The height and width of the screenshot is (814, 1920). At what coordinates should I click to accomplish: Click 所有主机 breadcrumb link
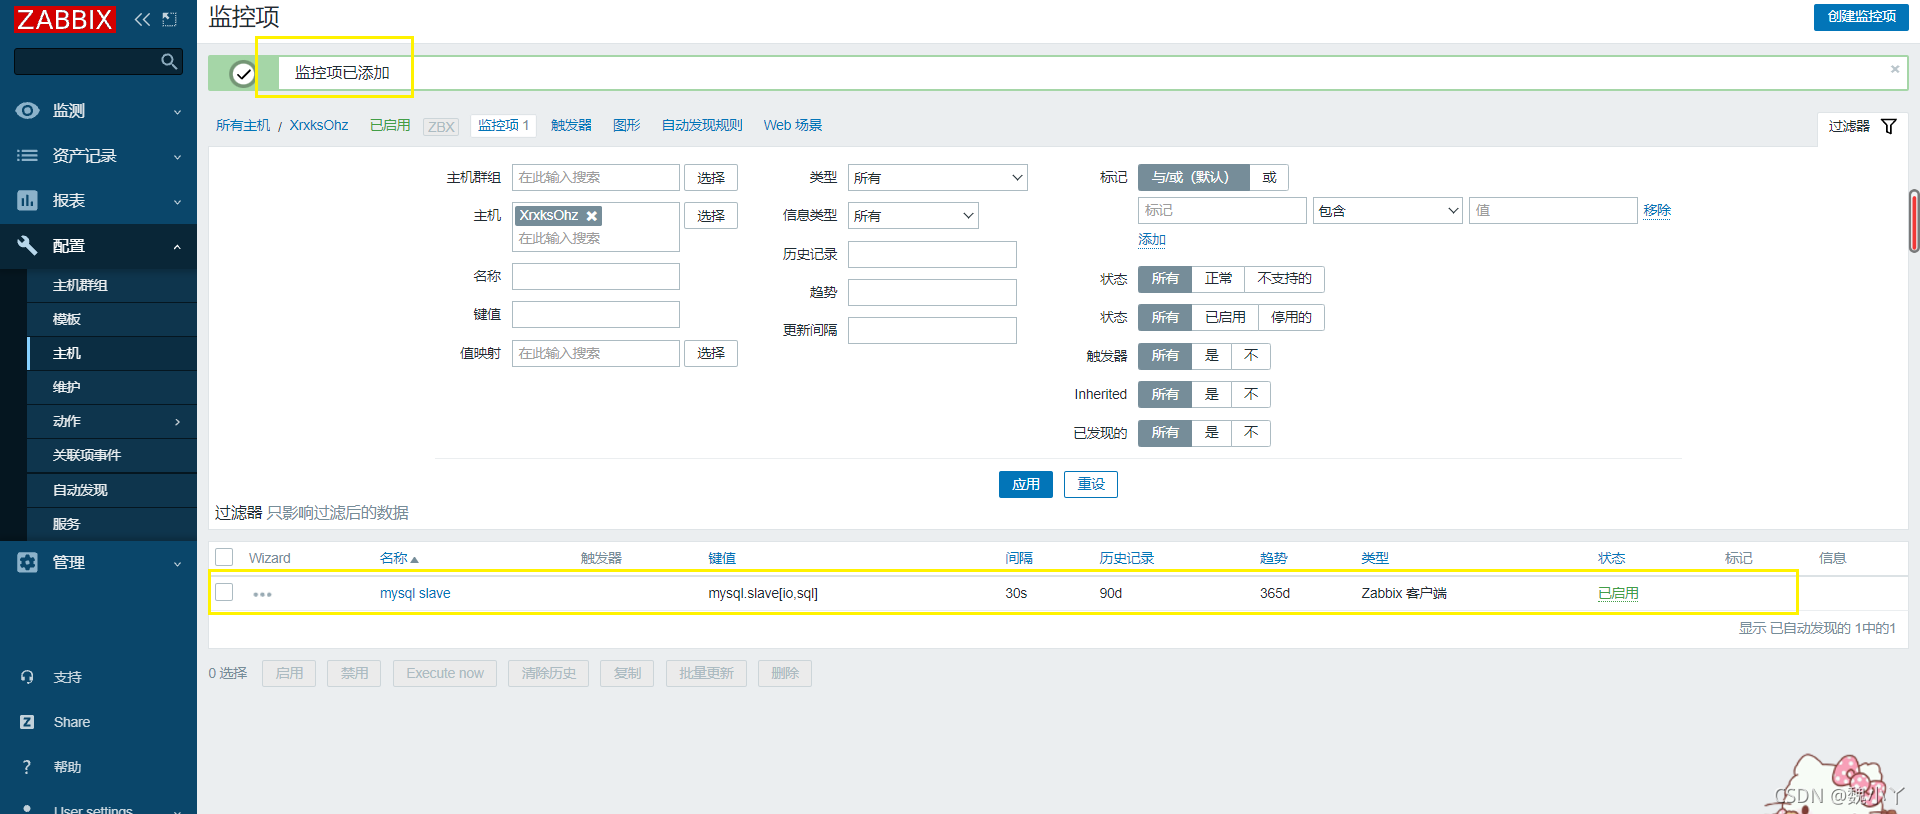tap(243, 125)
